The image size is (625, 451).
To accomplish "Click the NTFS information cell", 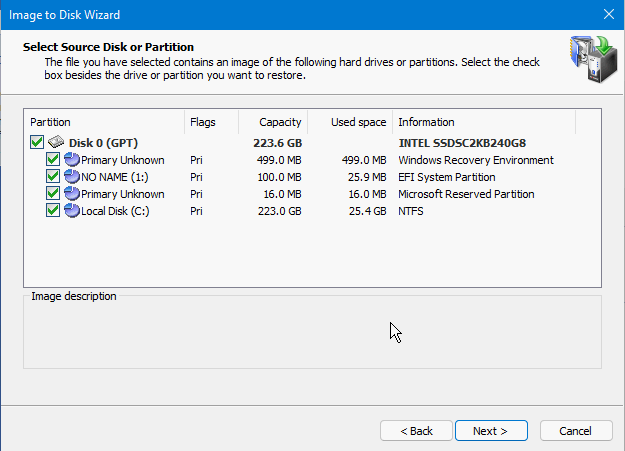I will coord(411,211).
